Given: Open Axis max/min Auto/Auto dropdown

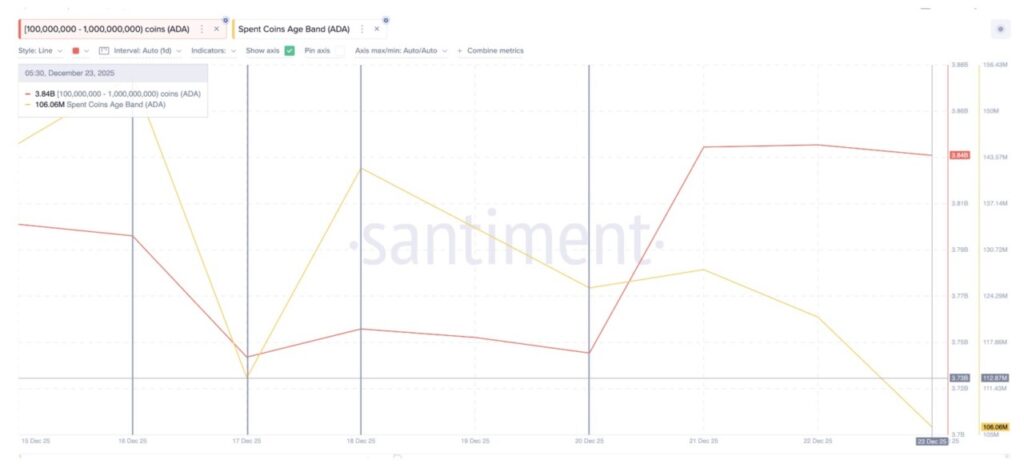Looking at the screenshot, I should tap(402, 50).
